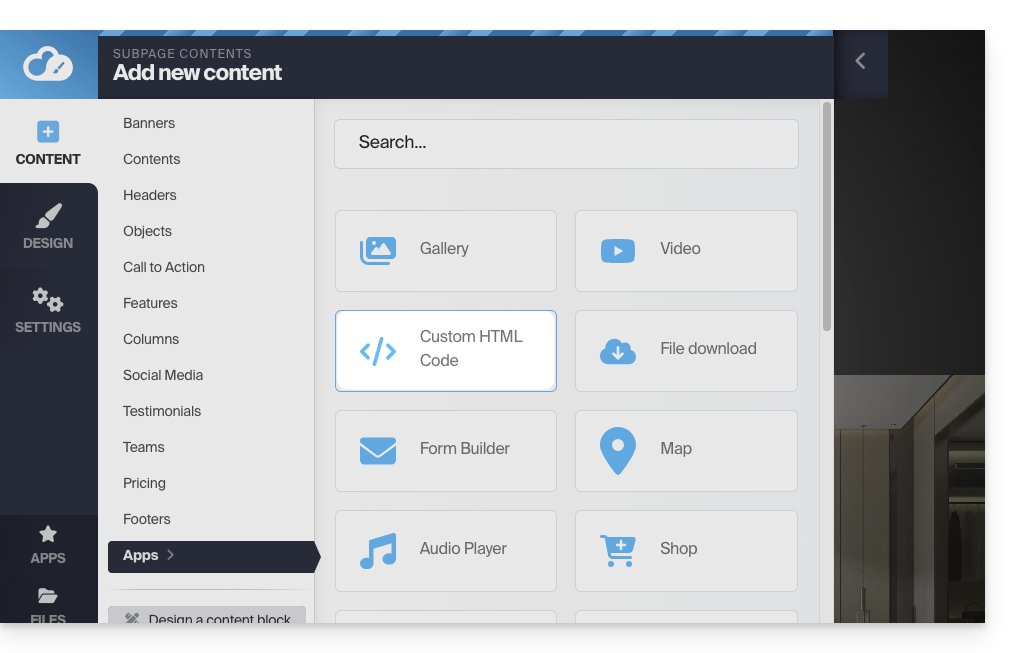Open the Content tab plus icon
The height and width of the screenshot is (653, 1015).
point(48,132)
